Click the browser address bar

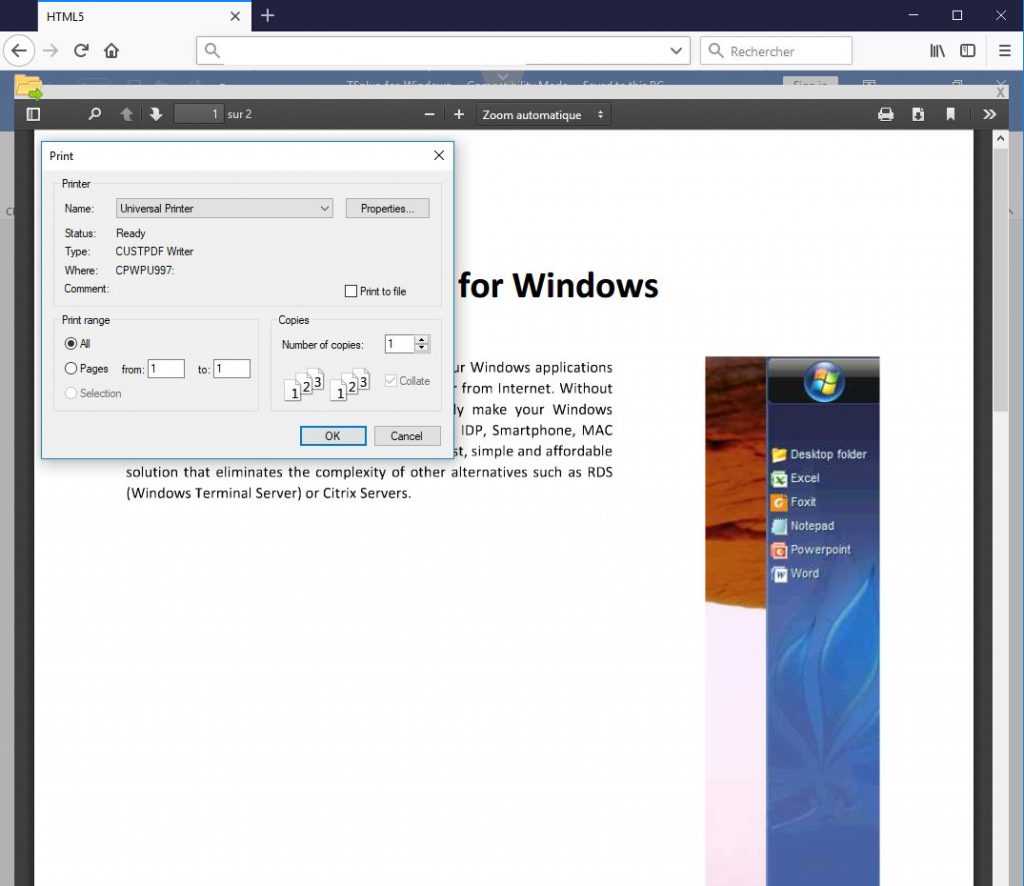tap(443, 50)
